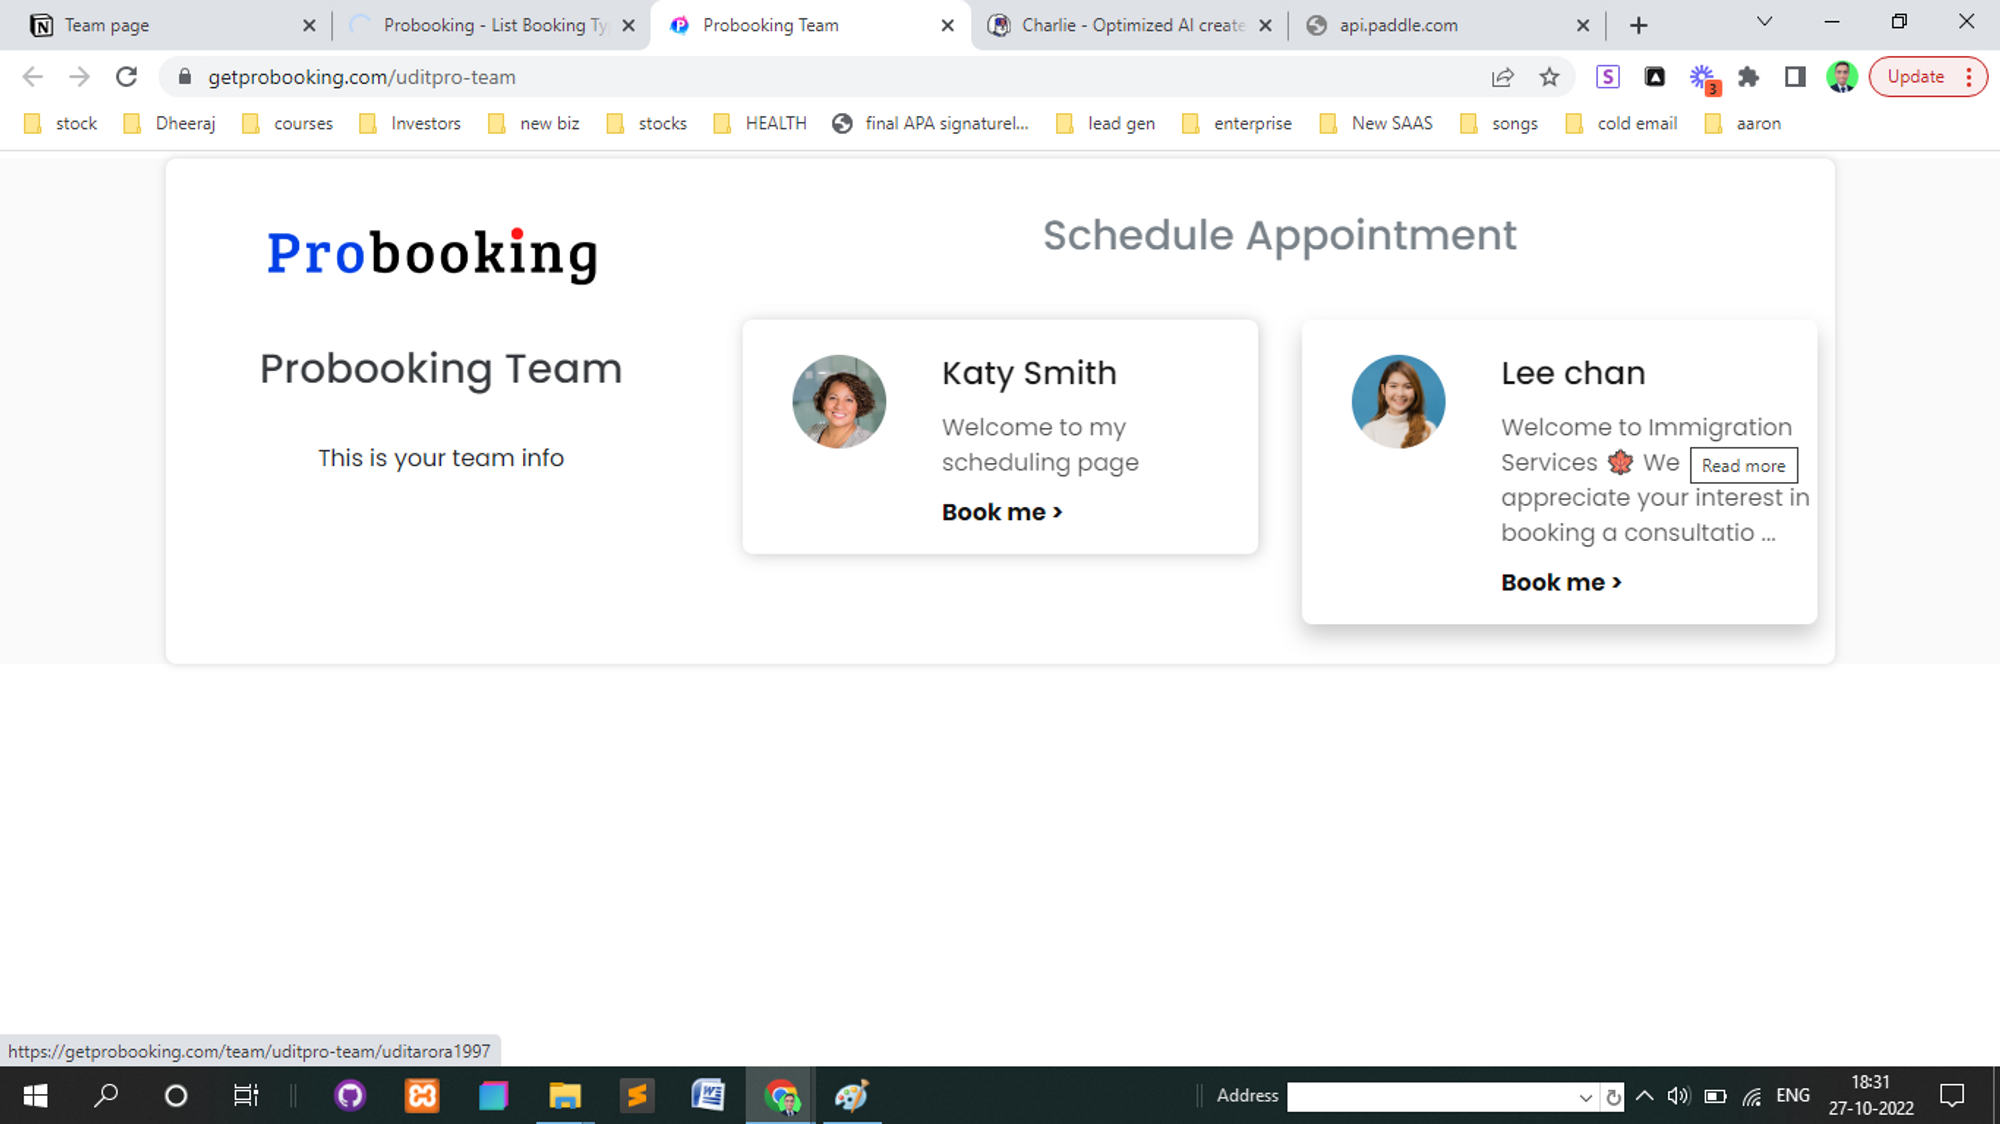Open Paint from the taskbar
The width and height of the screenshot is (2000, 1124).
click(x=852, y=1096)
